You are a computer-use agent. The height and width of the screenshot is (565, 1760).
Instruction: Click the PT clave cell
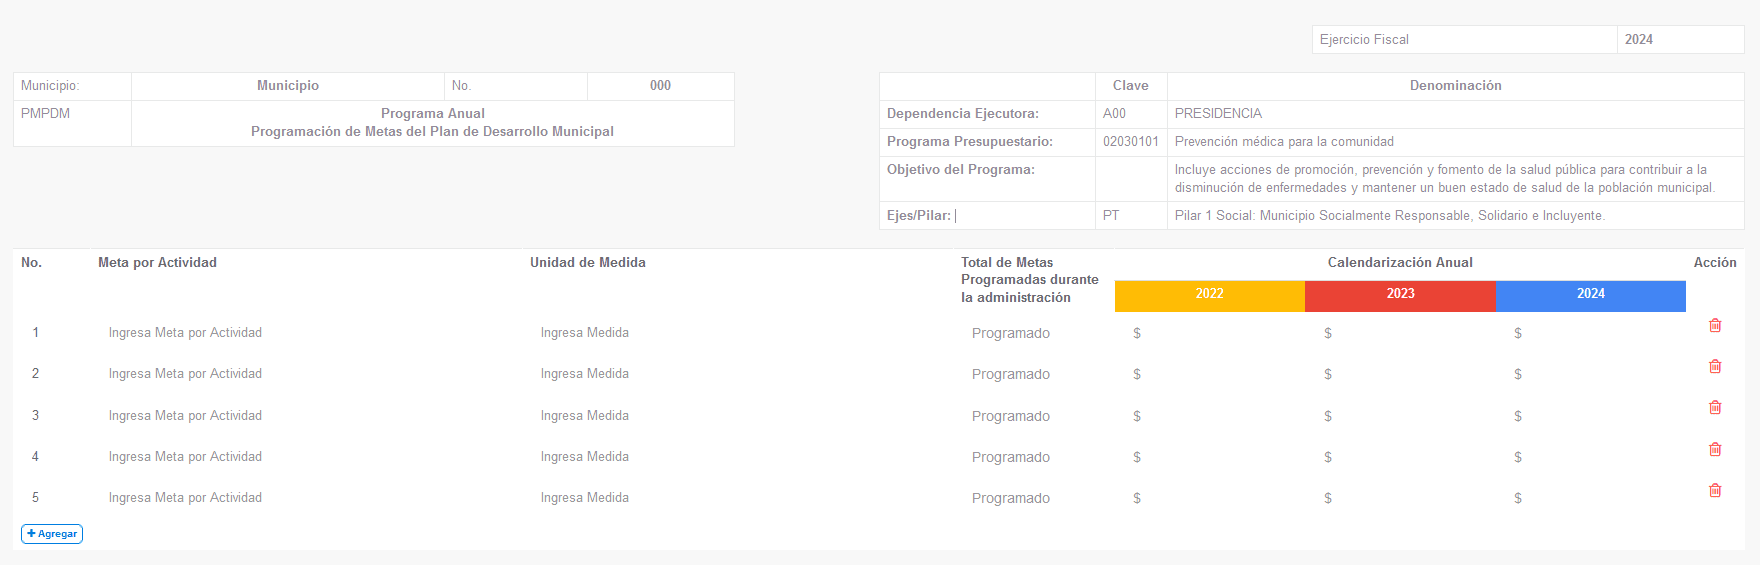coord(1131,216)
